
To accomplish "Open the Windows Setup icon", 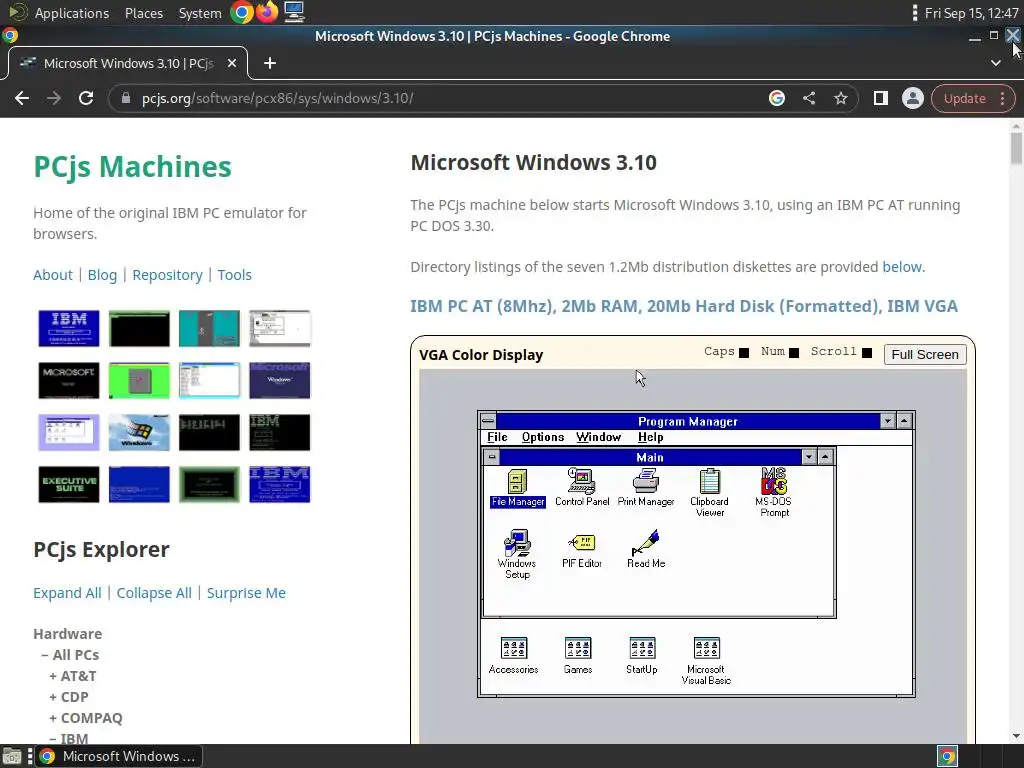I will tap(517, 554).
